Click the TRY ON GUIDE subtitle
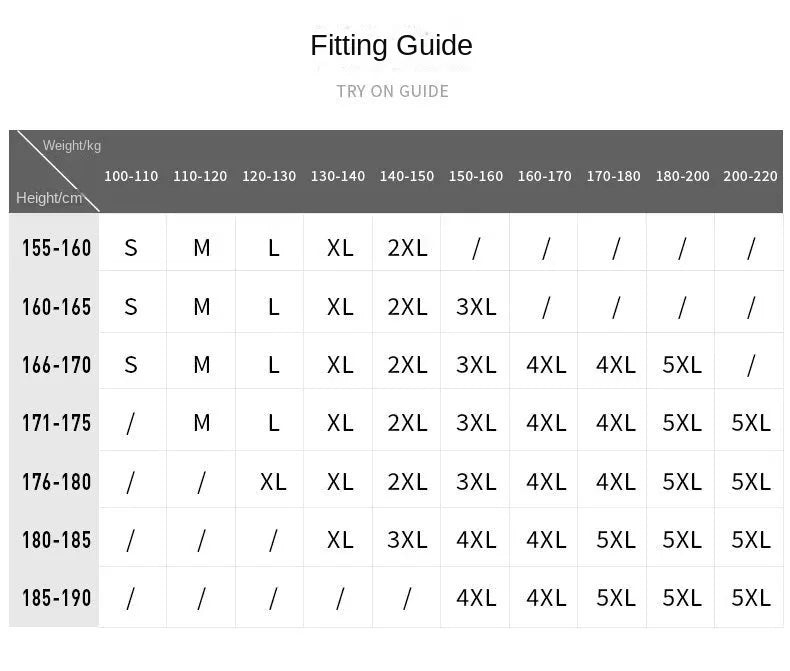790x671 pixels. 392,91
